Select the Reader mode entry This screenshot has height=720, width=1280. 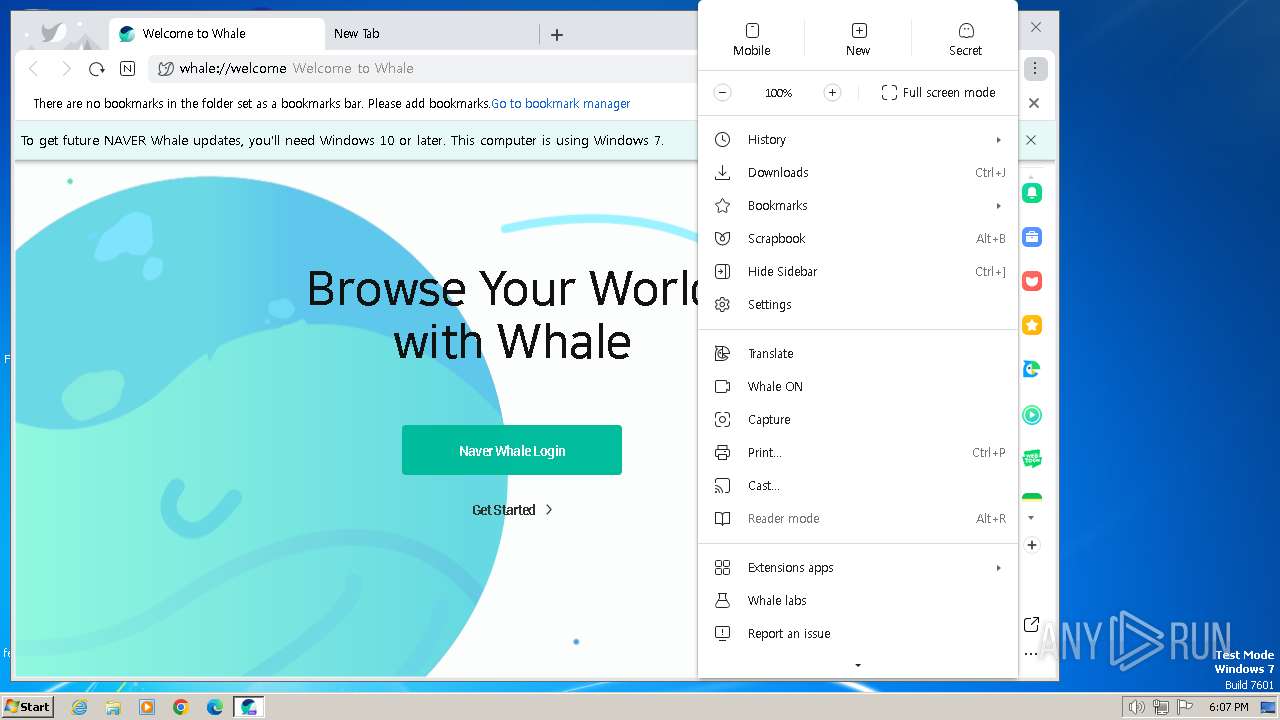[x=858, y=519]
